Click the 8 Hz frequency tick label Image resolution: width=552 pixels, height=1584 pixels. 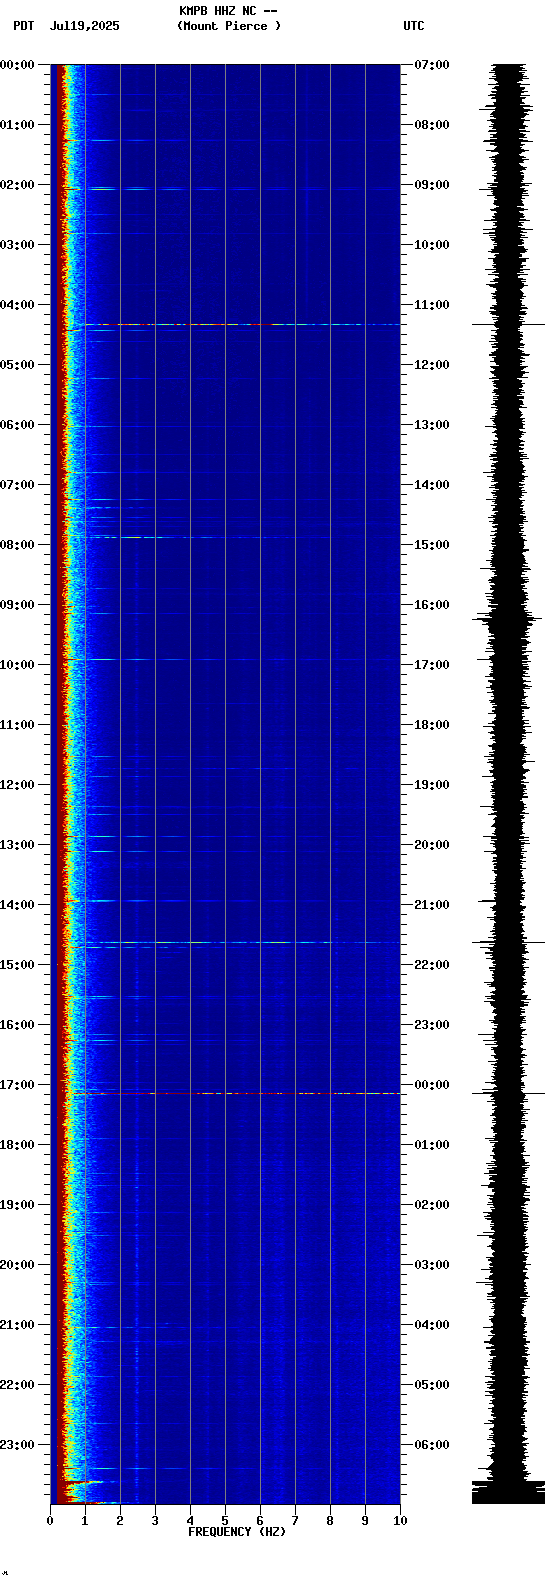coord(330,1521)
